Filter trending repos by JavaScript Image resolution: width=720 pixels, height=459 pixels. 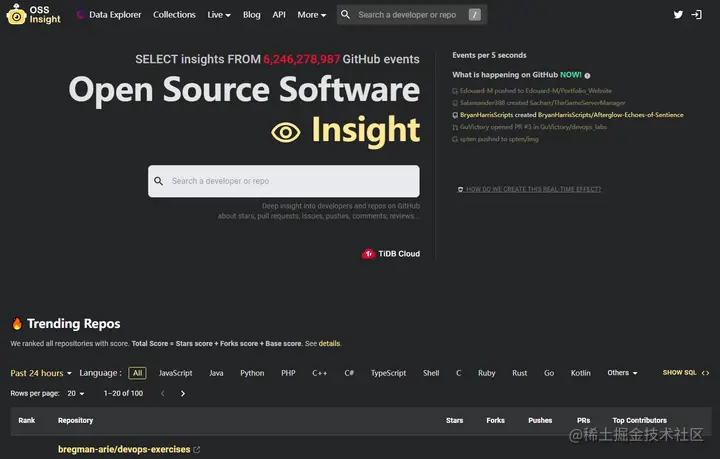[175, 373]
